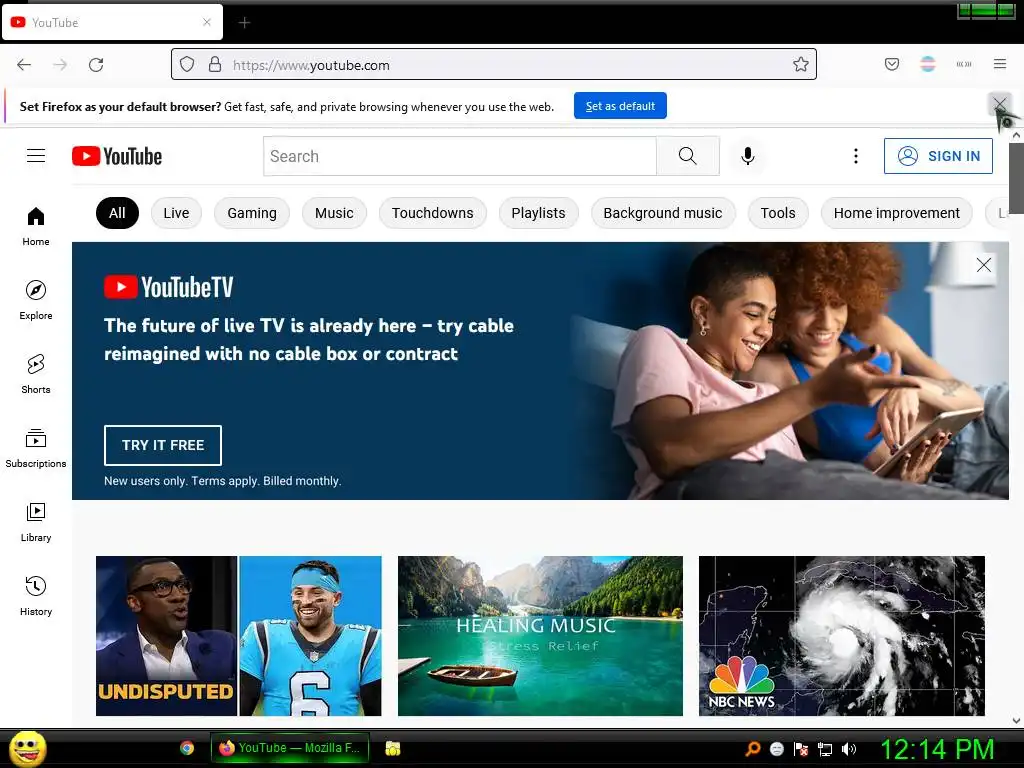
Task: Open tracking protection shield icon
Action: 187,65
